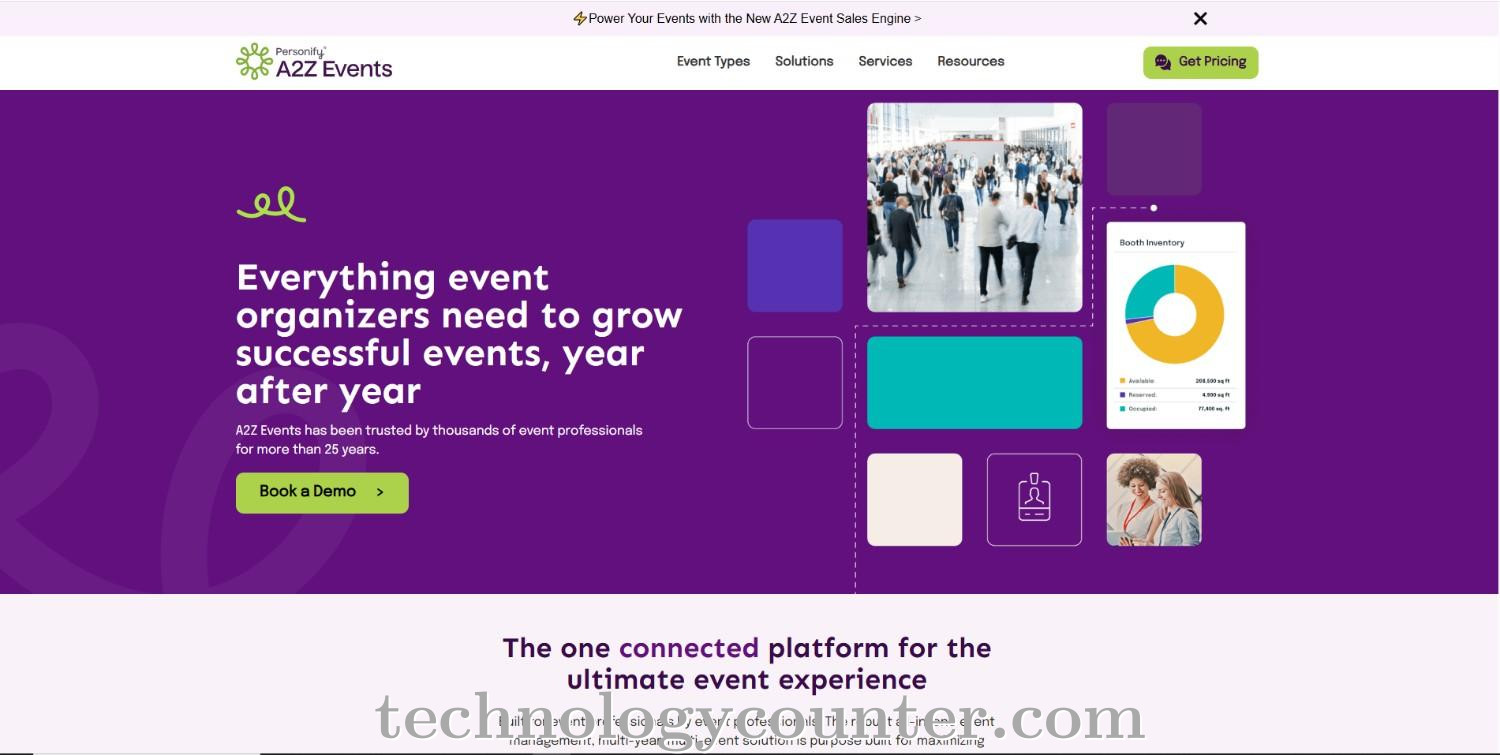The width and height of the screenshot is (1500, 755).
Task: Open the Event Types menu
Action: (713, 61)
